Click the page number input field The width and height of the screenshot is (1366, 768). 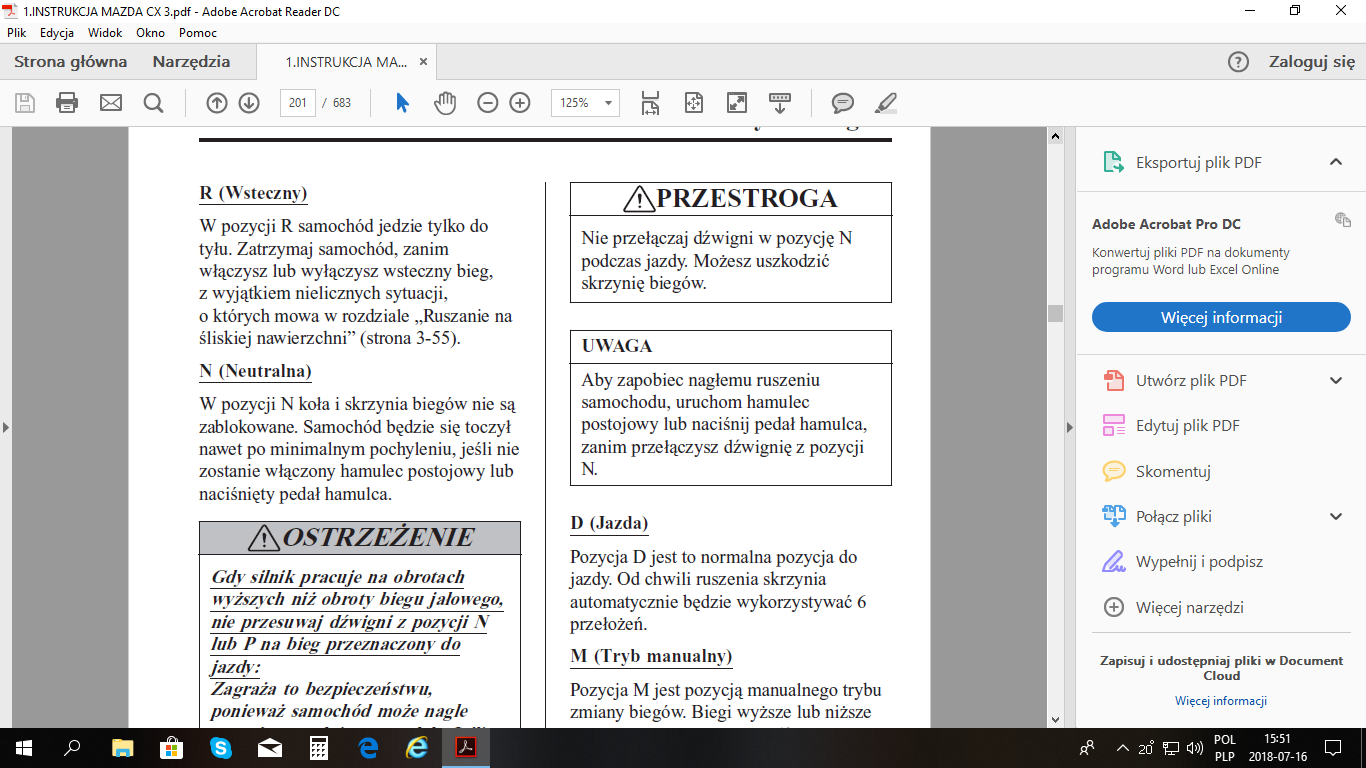[298, 103]
